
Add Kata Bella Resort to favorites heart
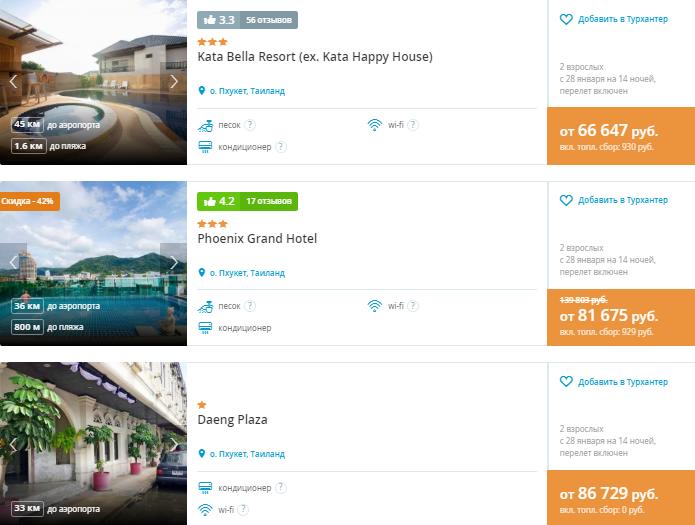[566, 19]
